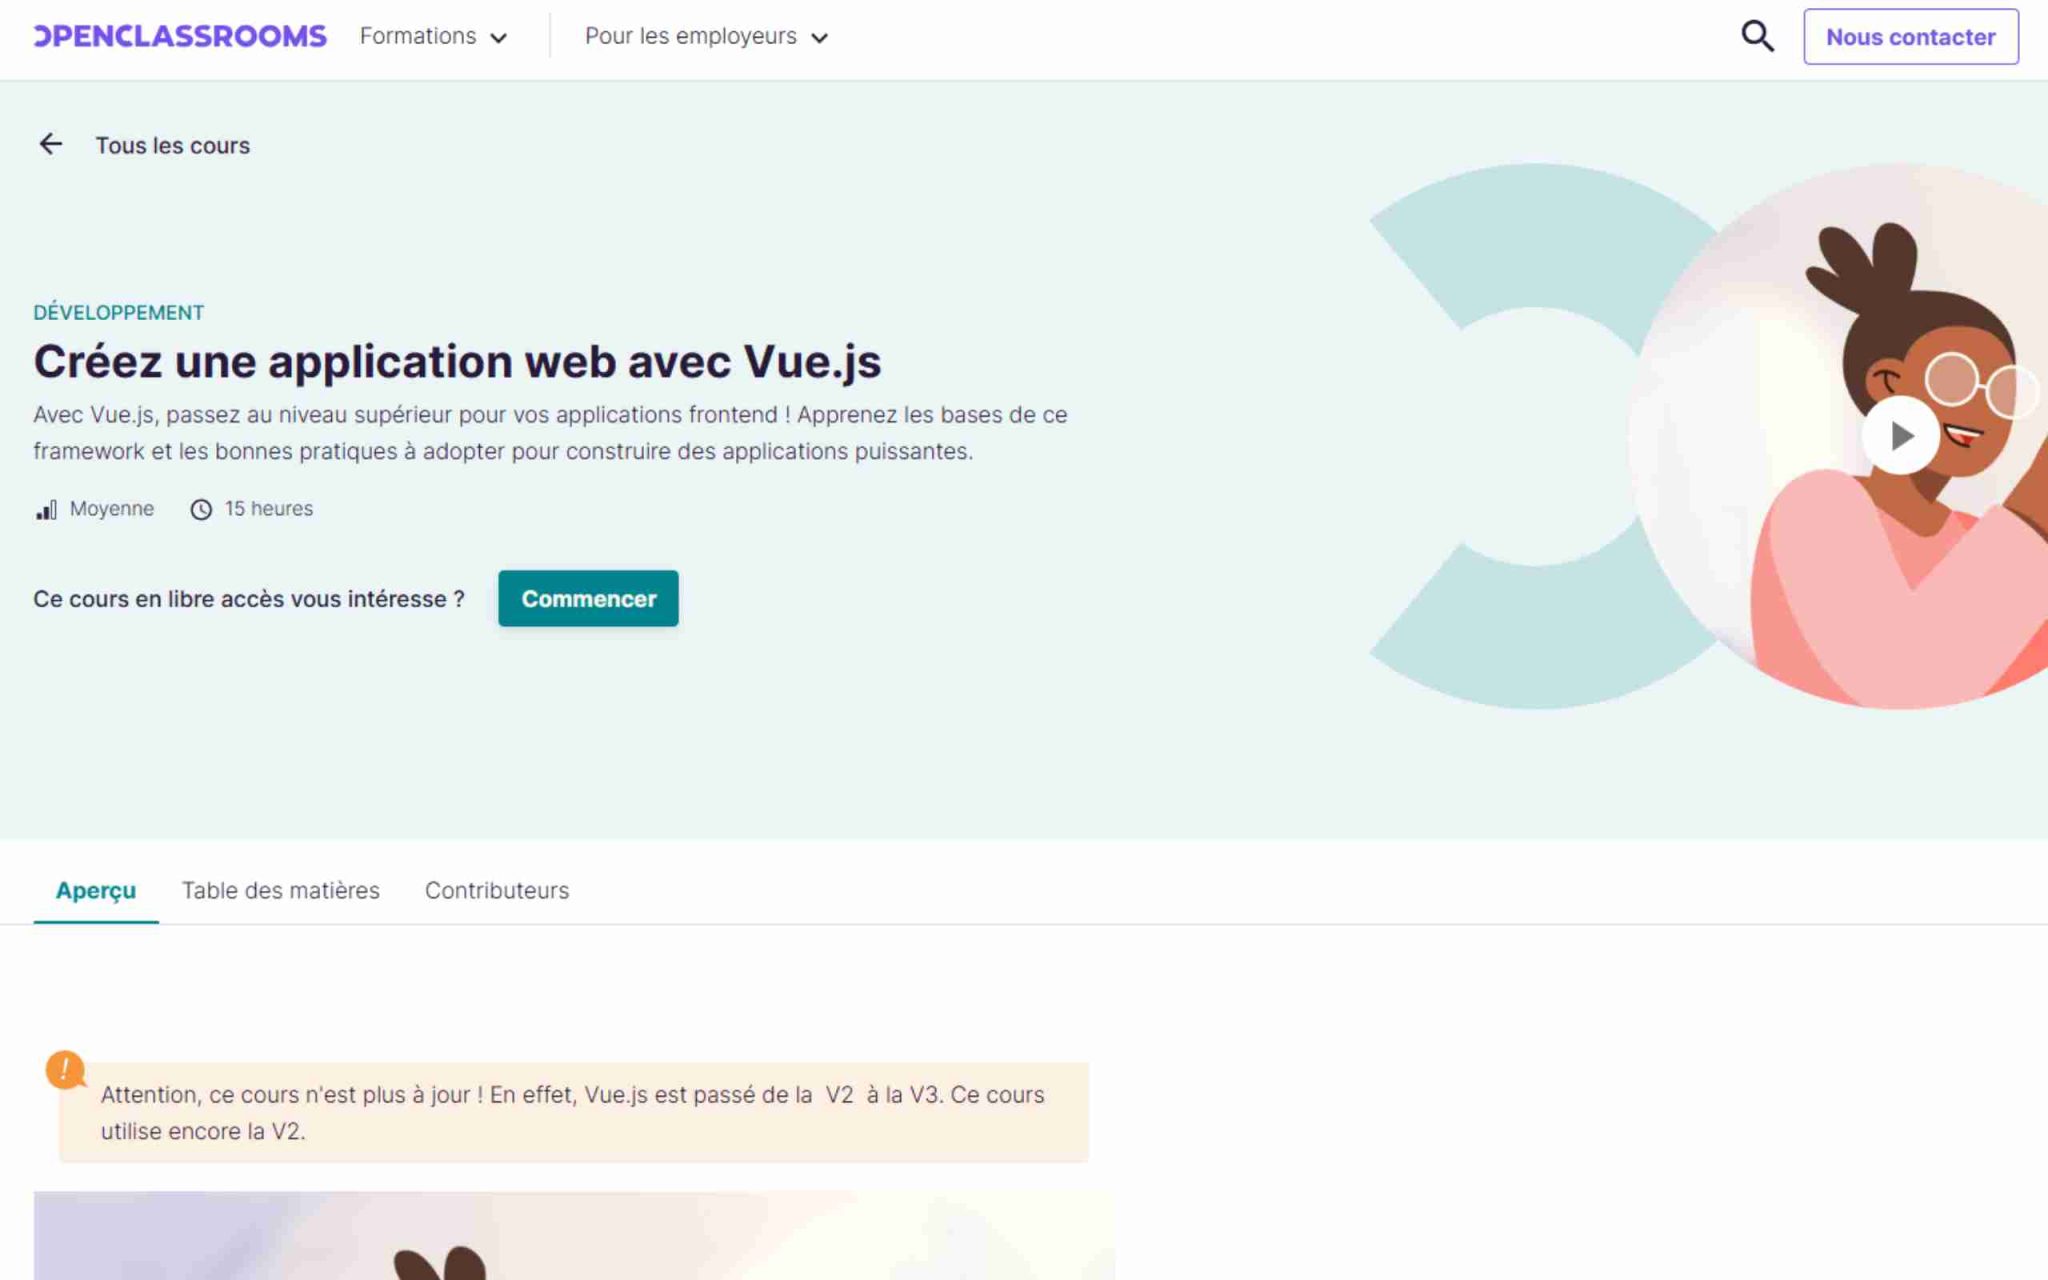The image size is (2048, 1280).
Task: Click the difficulty level bars icon
Action: click(x=46, y=510)
